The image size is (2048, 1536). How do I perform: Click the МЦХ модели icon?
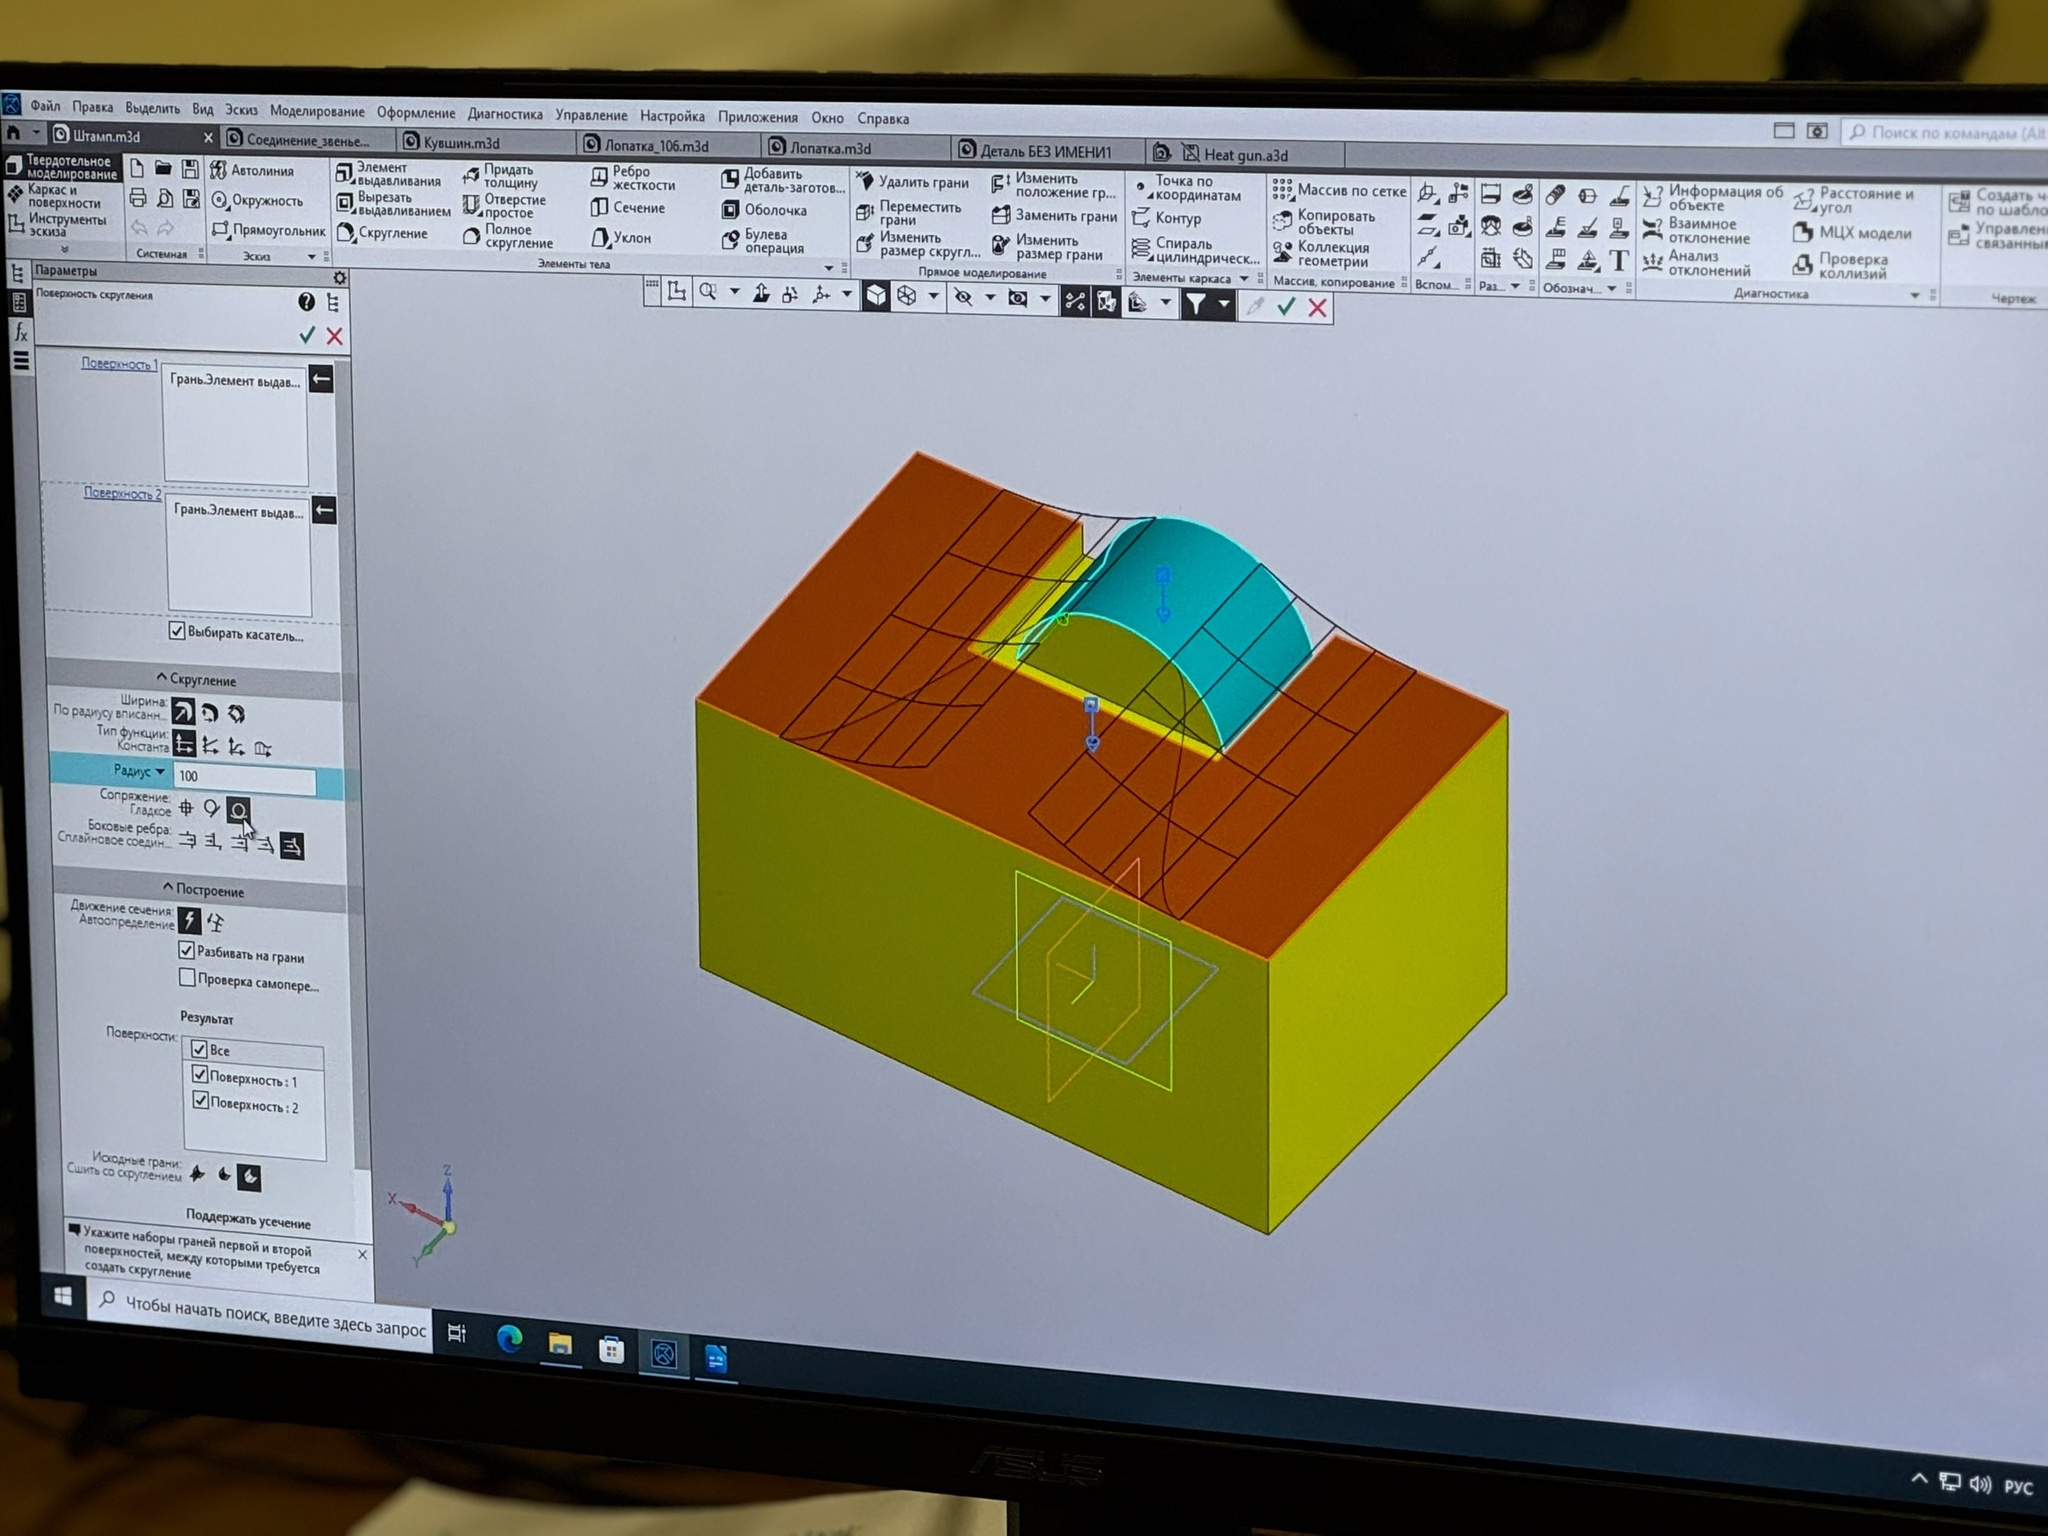click(x=1802, y=233)
